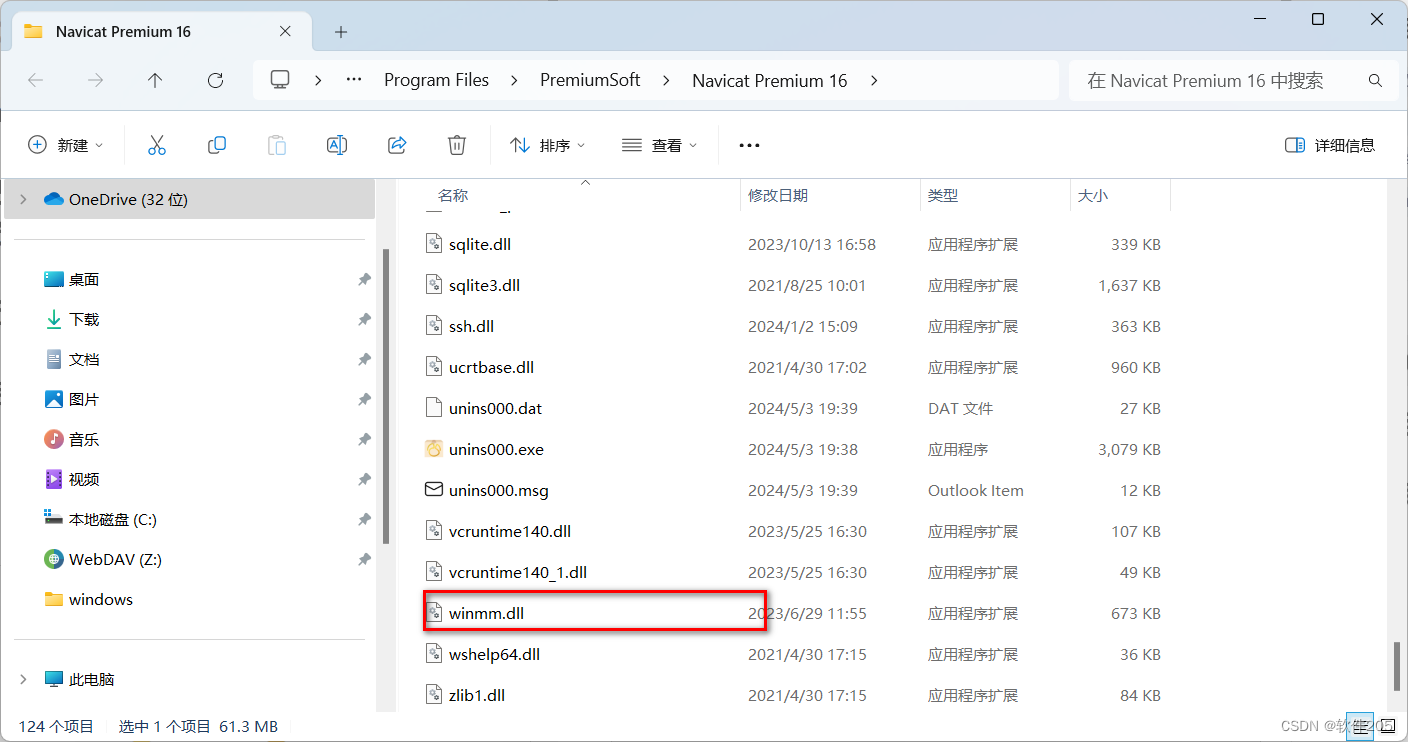Click the Share icon in toolbar

click(x=397, y=145)
